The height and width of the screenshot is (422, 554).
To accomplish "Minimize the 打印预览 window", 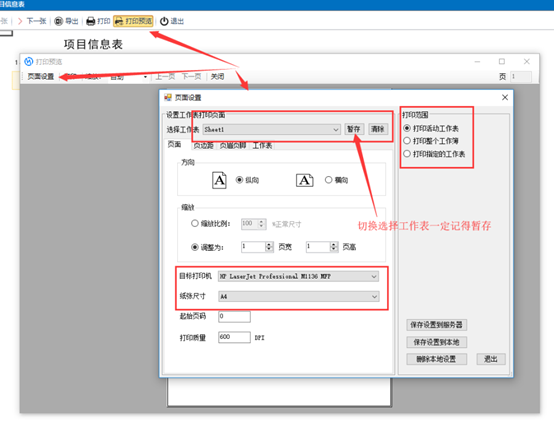I will [x=477, y=61].
